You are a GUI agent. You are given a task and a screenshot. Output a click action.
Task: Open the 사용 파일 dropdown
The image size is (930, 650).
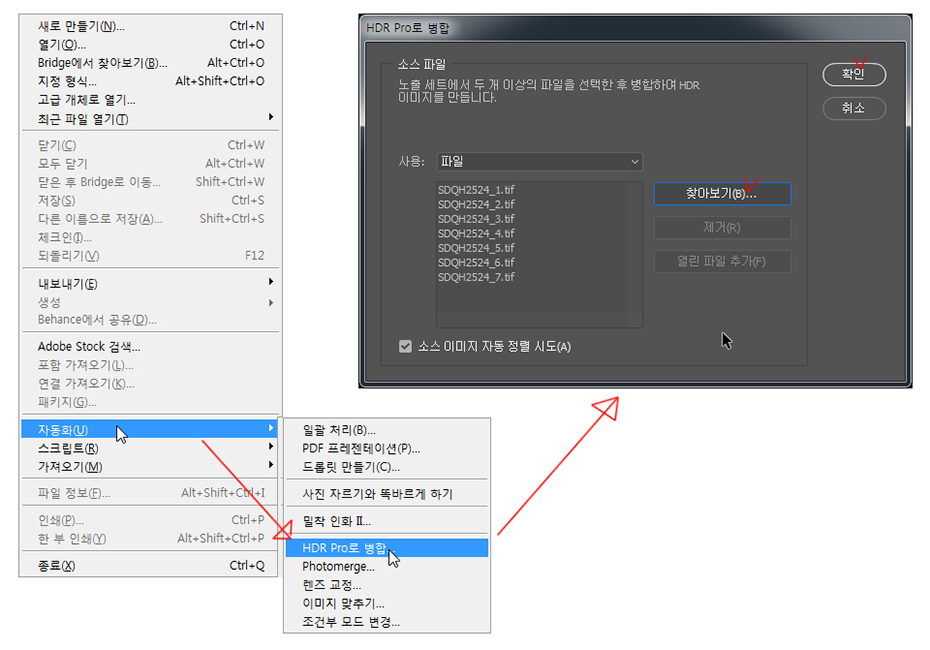coord(540,161)
